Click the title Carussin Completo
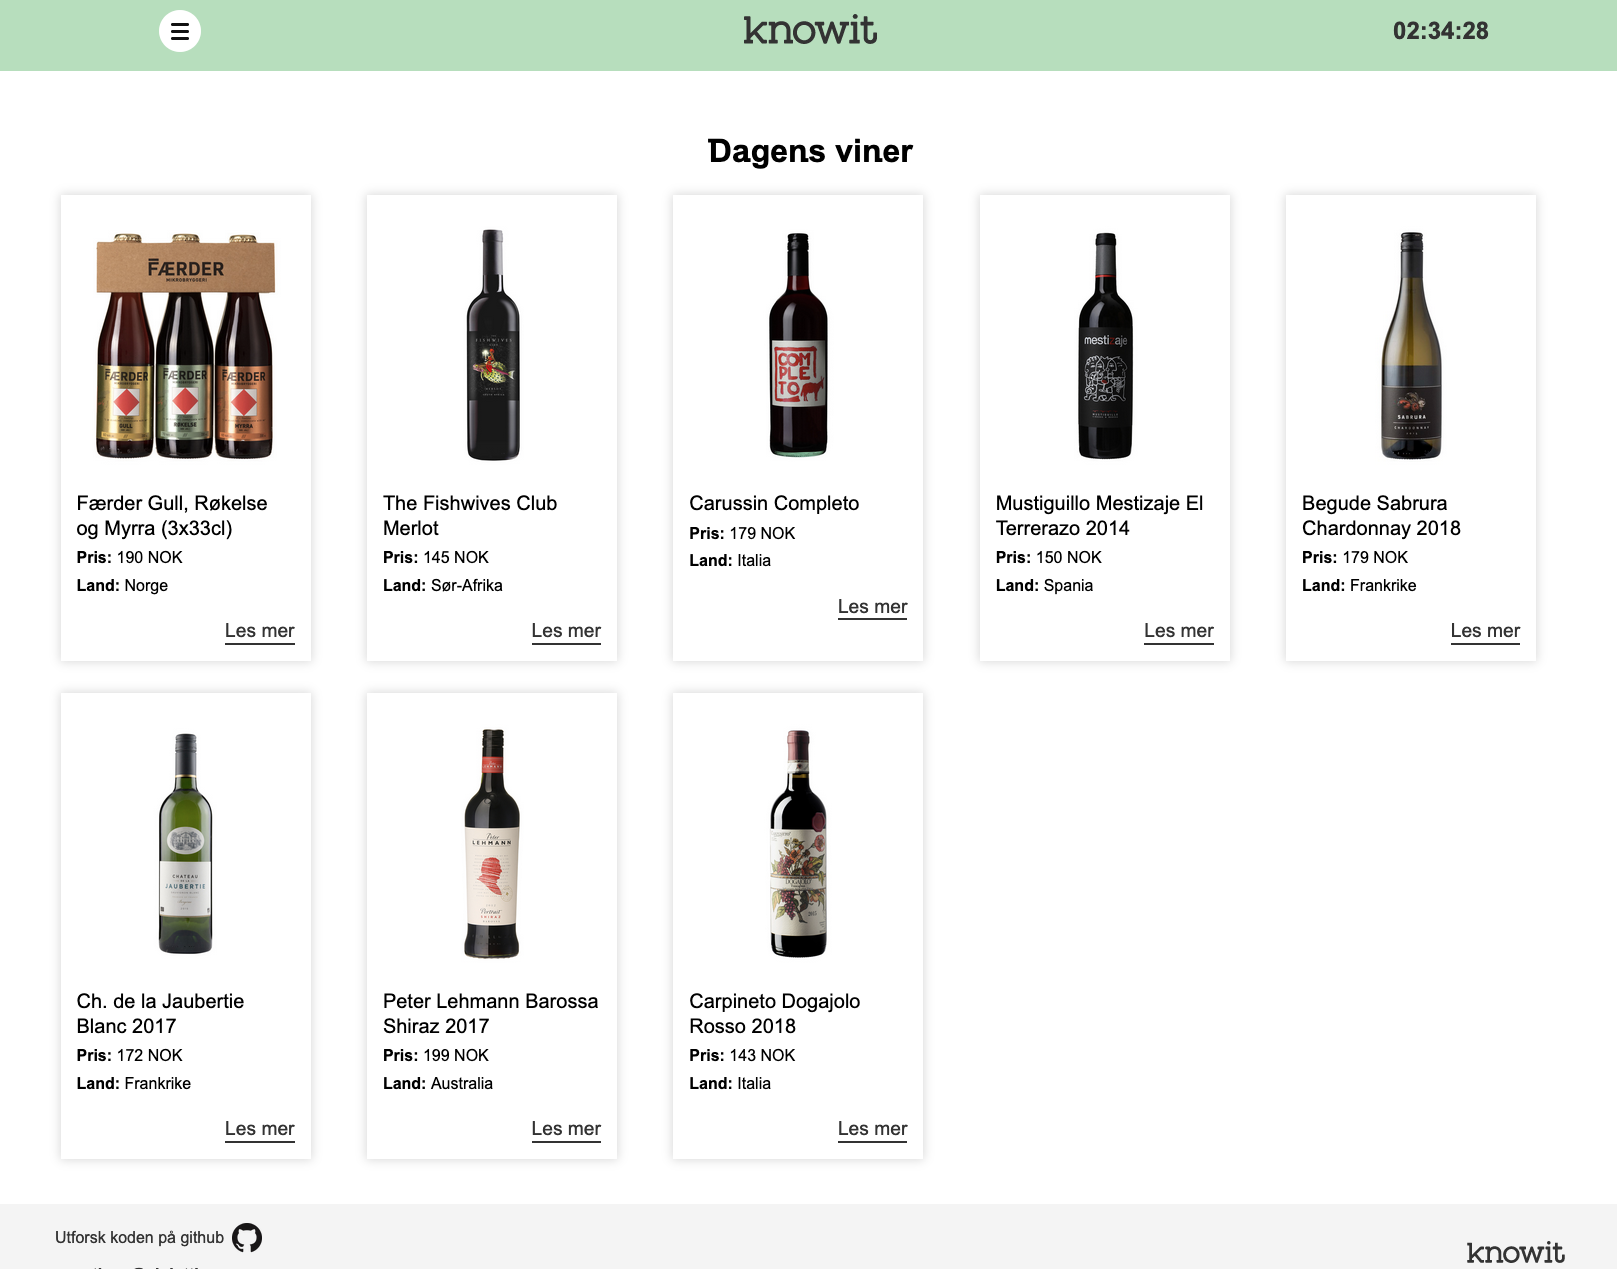The image size is (1617, 1269). tap(774, 503)
